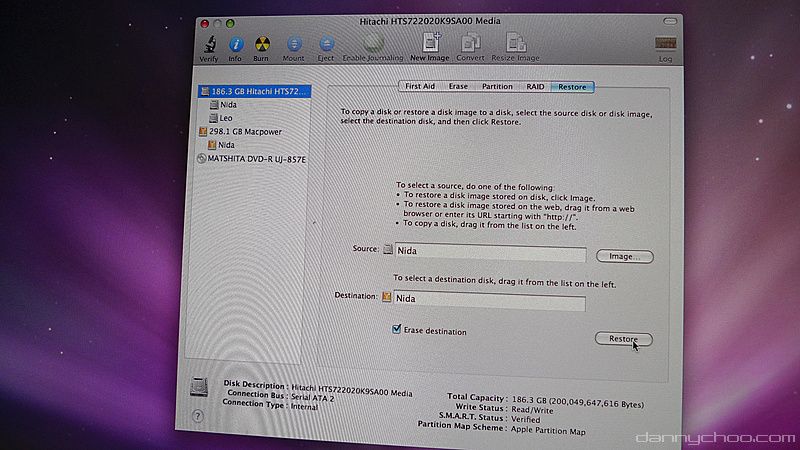Select 186.3 GB Hitachi disk in sidebar
The width and height of the screenshot is (800, 450).
click(x=254, y=91)
